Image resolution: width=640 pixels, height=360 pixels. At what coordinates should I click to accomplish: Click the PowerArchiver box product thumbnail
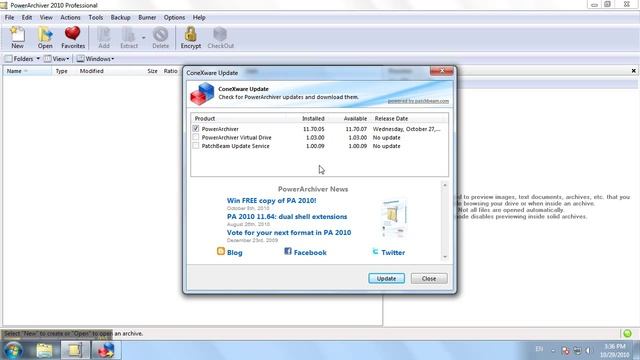tap(394, 218)
